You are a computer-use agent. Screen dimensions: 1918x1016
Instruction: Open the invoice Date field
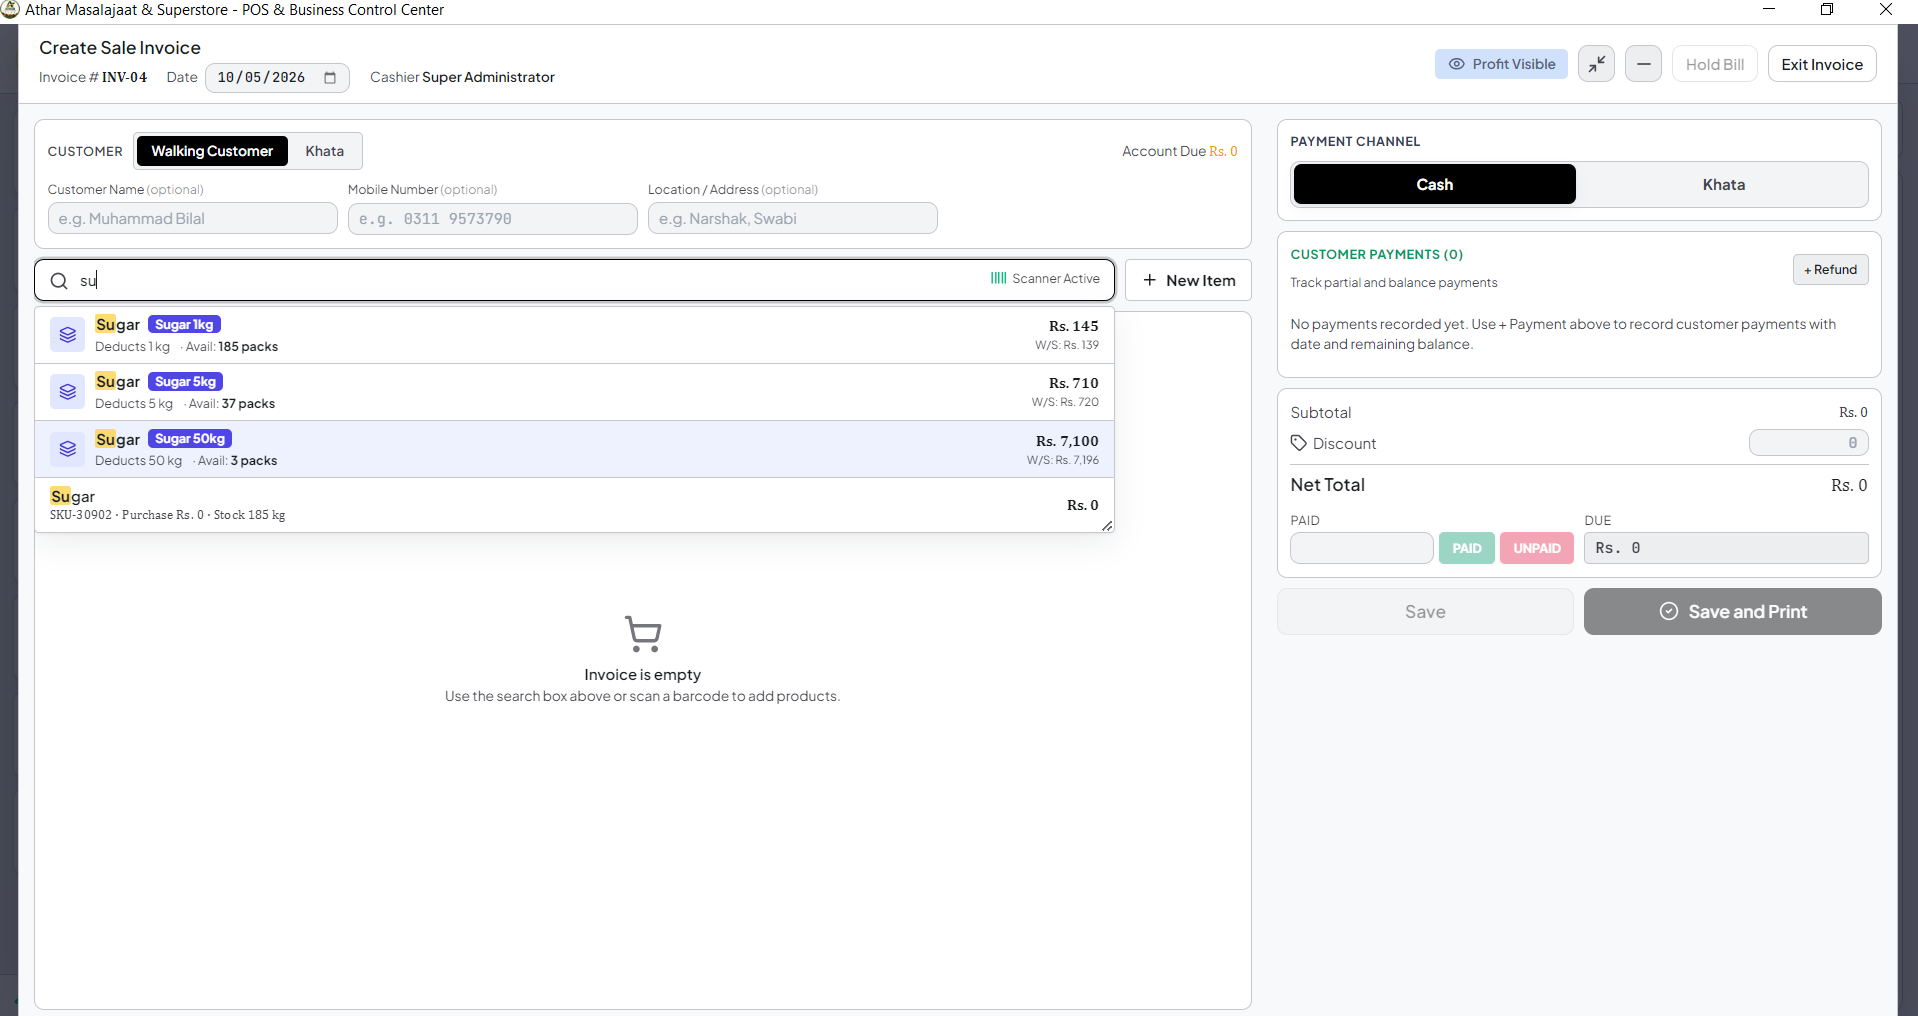click(277, 78)
